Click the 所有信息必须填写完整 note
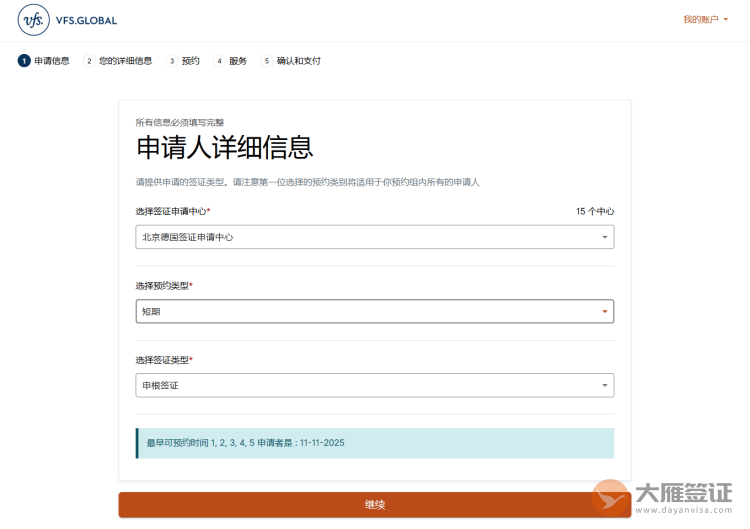This screenshot has width=750, height=529. 180,122
